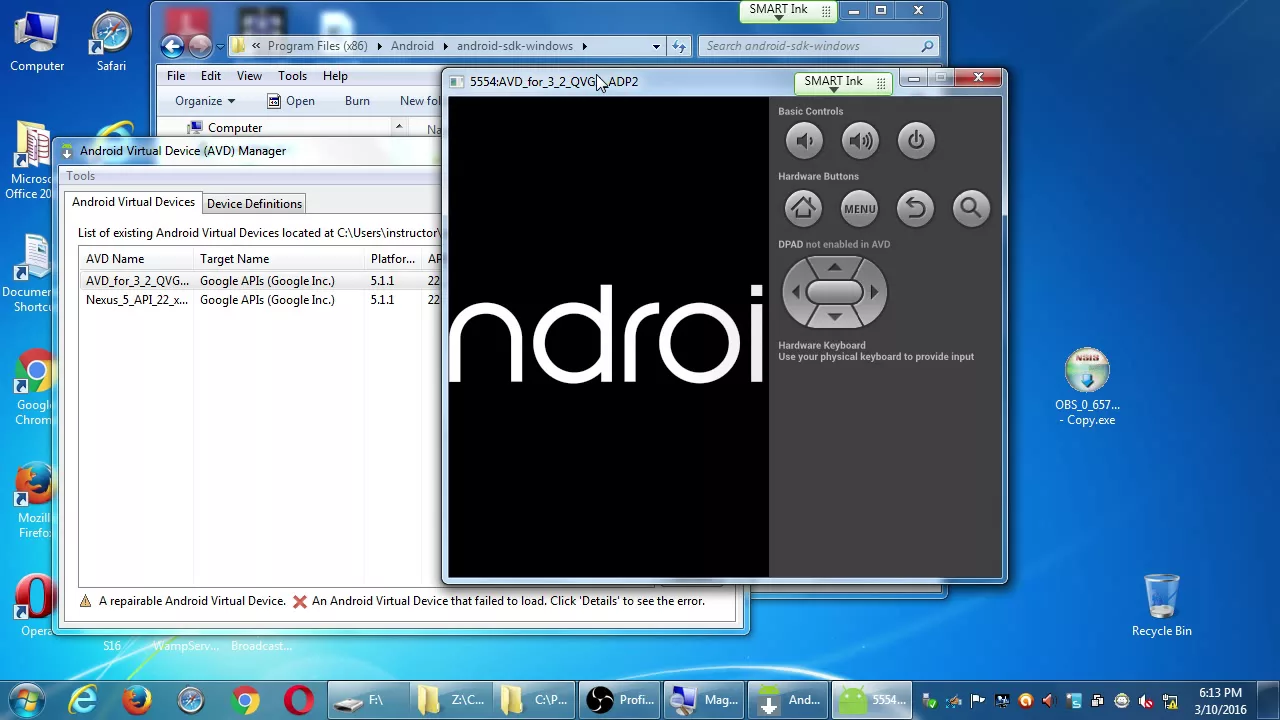Tap the emulator Search hardware button
The width and height of the screenshot is (1280, 720).
[x=971, y=208]
